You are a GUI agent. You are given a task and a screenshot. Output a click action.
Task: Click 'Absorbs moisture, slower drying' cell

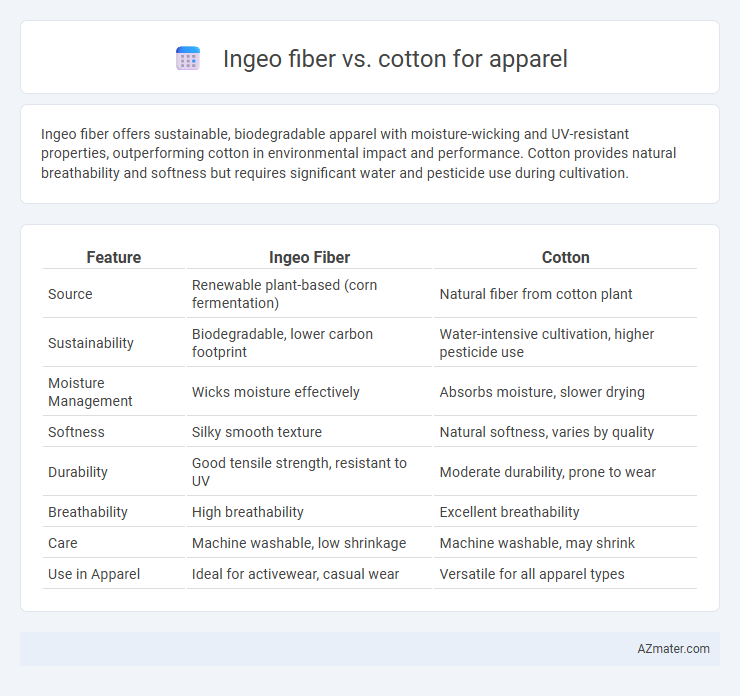click(x=565, y=392)
